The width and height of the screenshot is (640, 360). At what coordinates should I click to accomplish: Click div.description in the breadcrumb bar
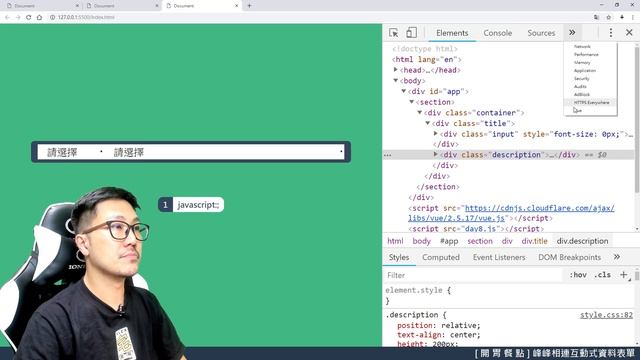(582, 241)
